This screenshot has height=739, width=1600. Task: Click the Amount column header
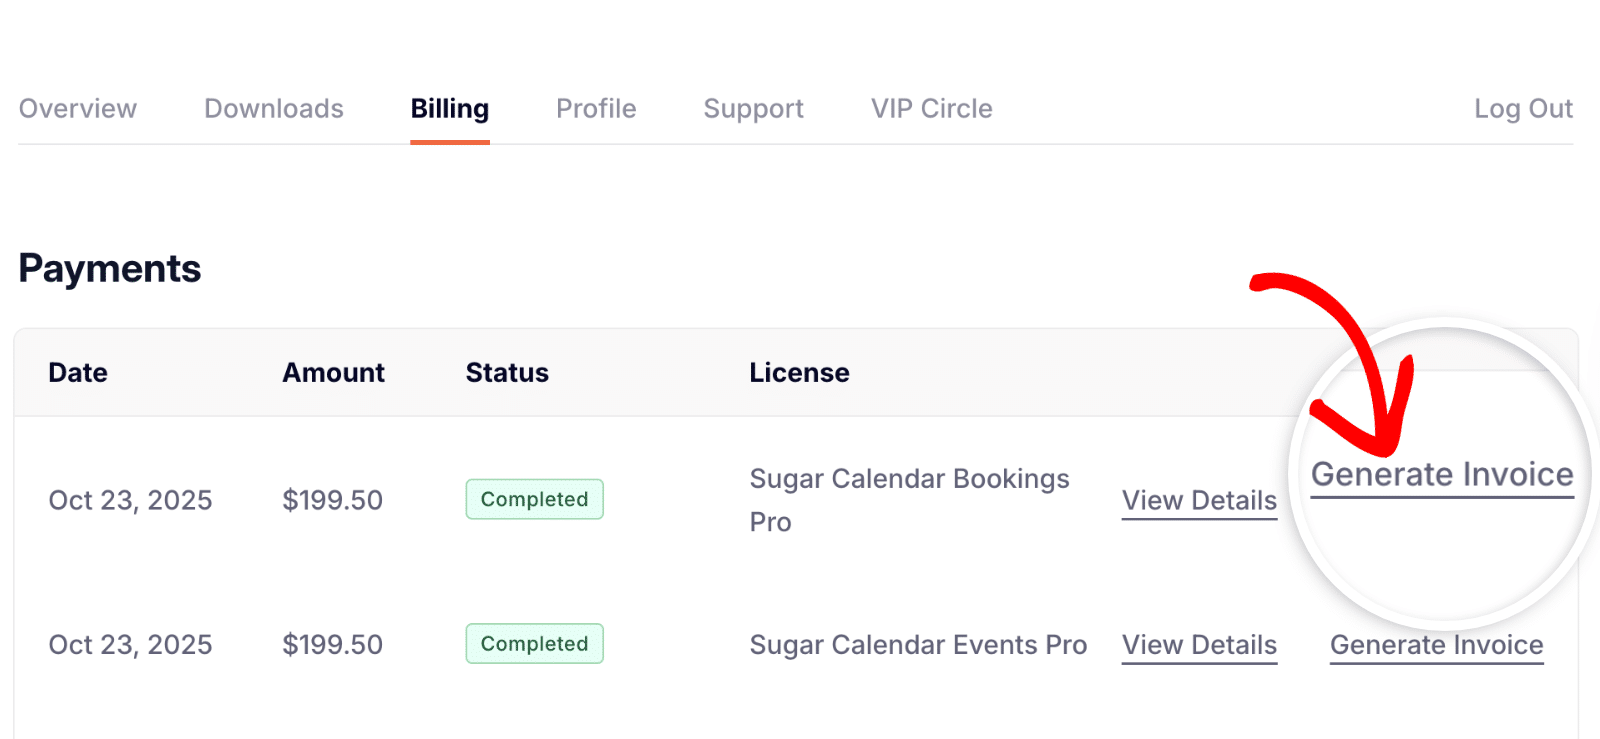[333, 372]
